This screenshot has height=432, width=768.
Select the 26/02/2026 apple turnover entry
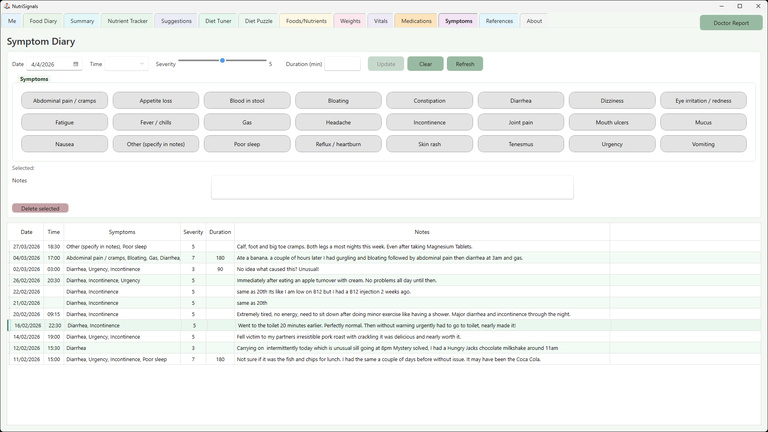(x=384, y=280)
